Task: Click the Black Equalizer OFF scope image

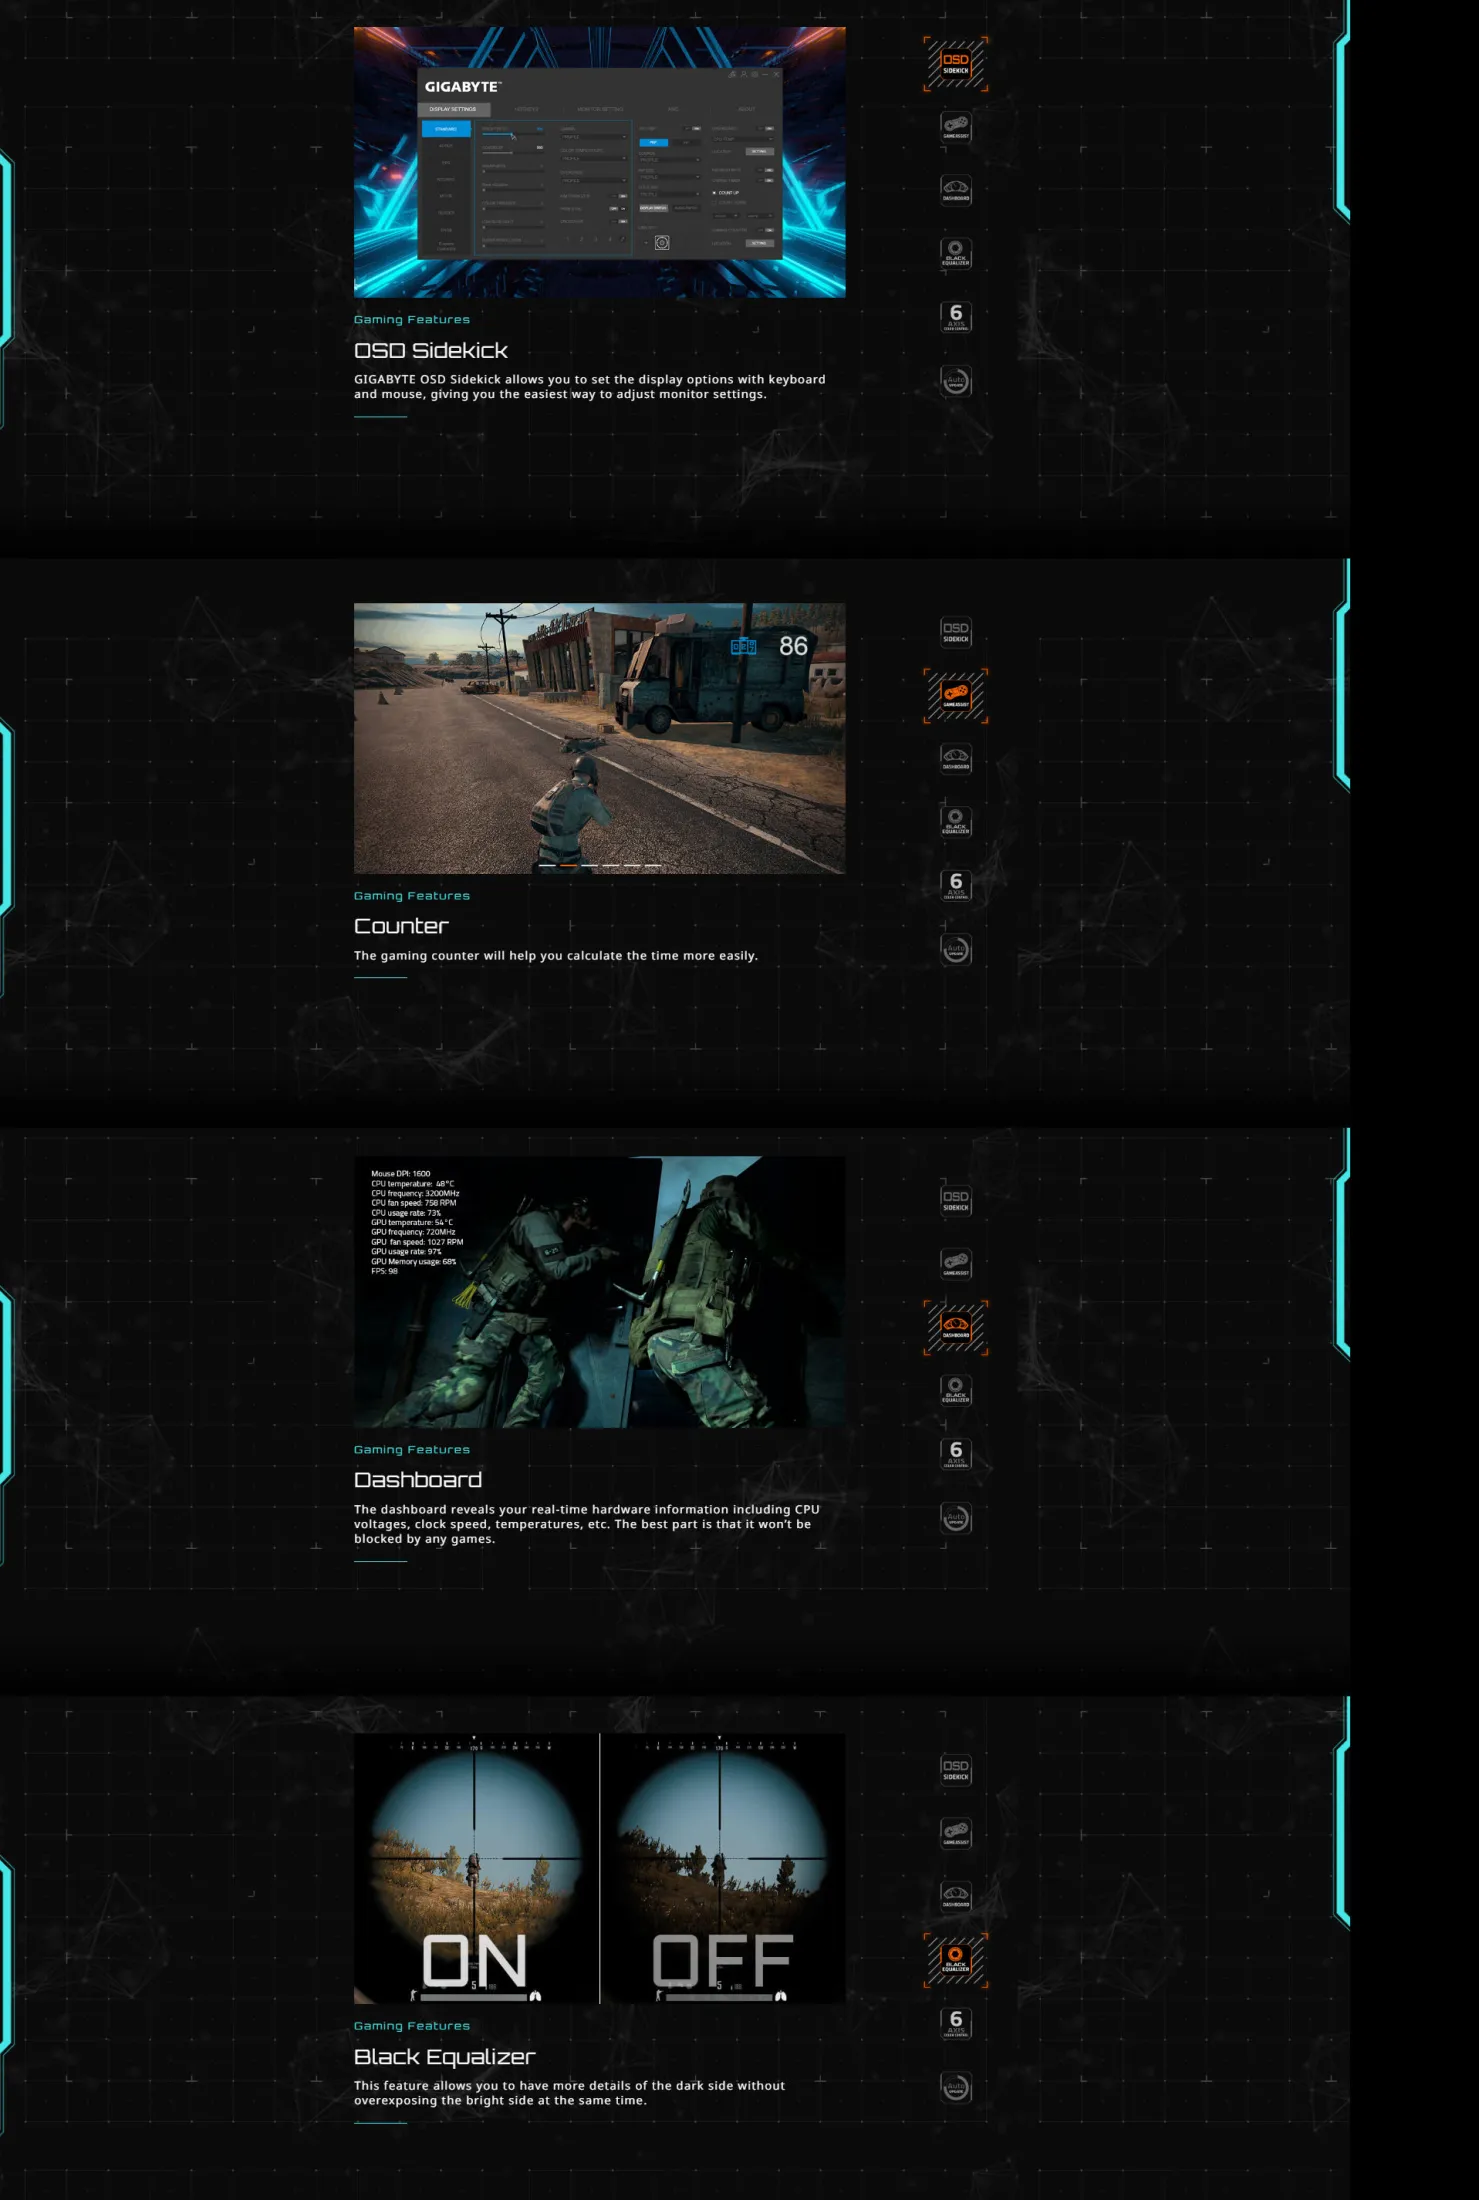Action: [723, 1868]
